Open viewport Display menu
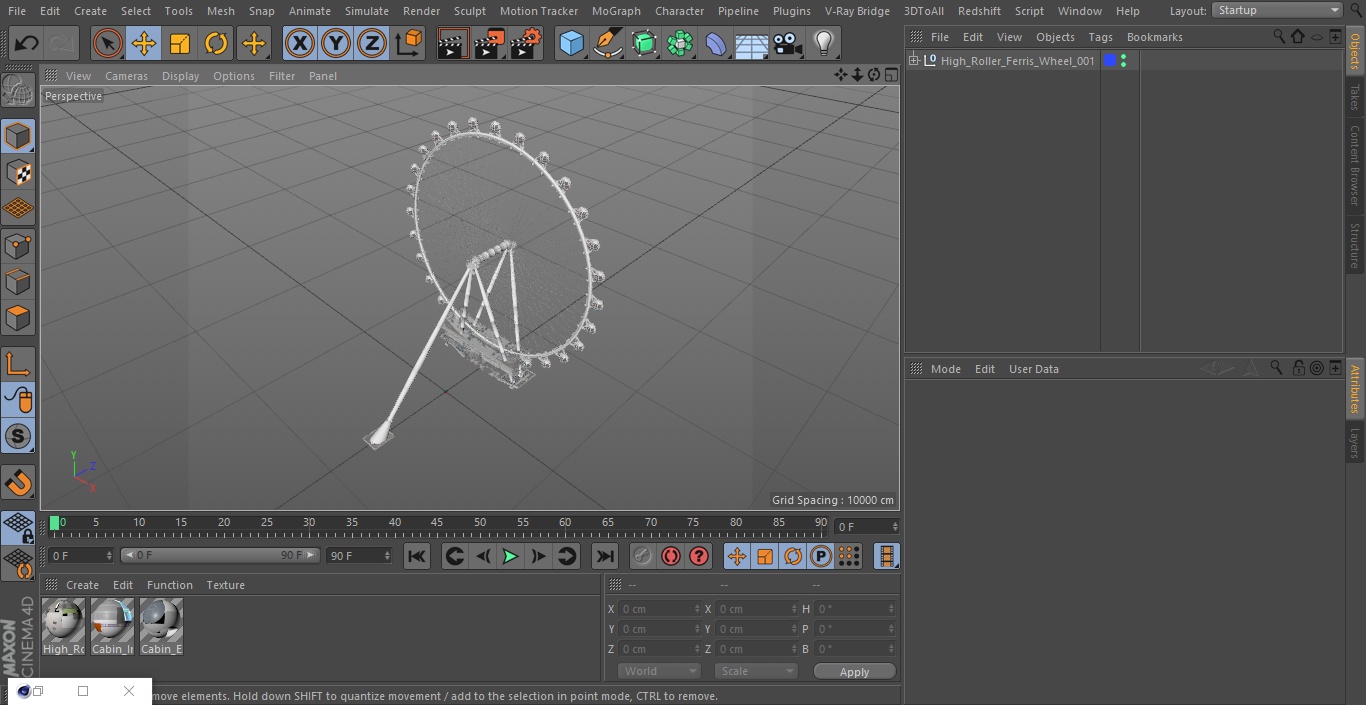The width and height of the screenshot is (1366, 705). point(180,76)
